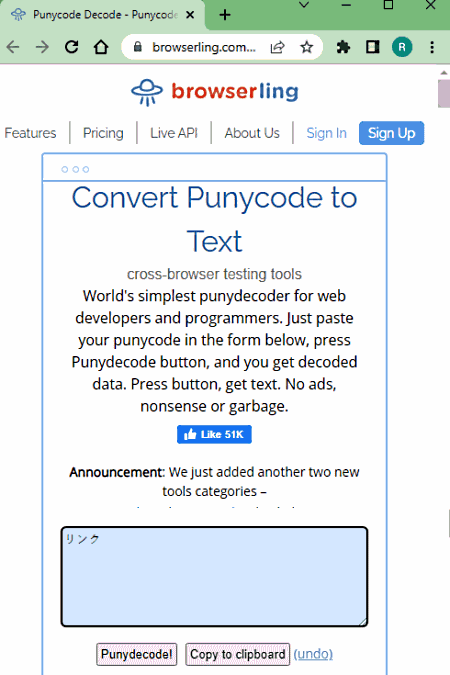450x675 pixels.
Task: Open the About Us page
Action: pyautogui.click(x=252, y=133)
